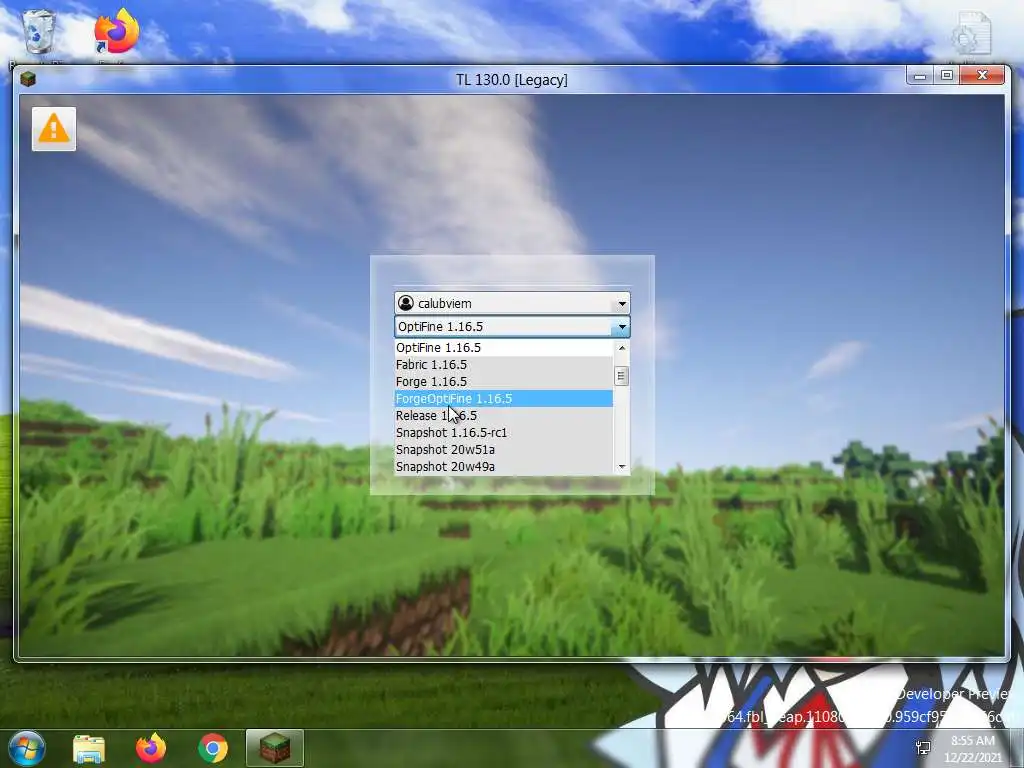Image resolution: width=1024 pixels, height=768 pixels.
Task: Open the Firefox desktop shortcut
Action: pyautogui.click(x=116, y=33)
